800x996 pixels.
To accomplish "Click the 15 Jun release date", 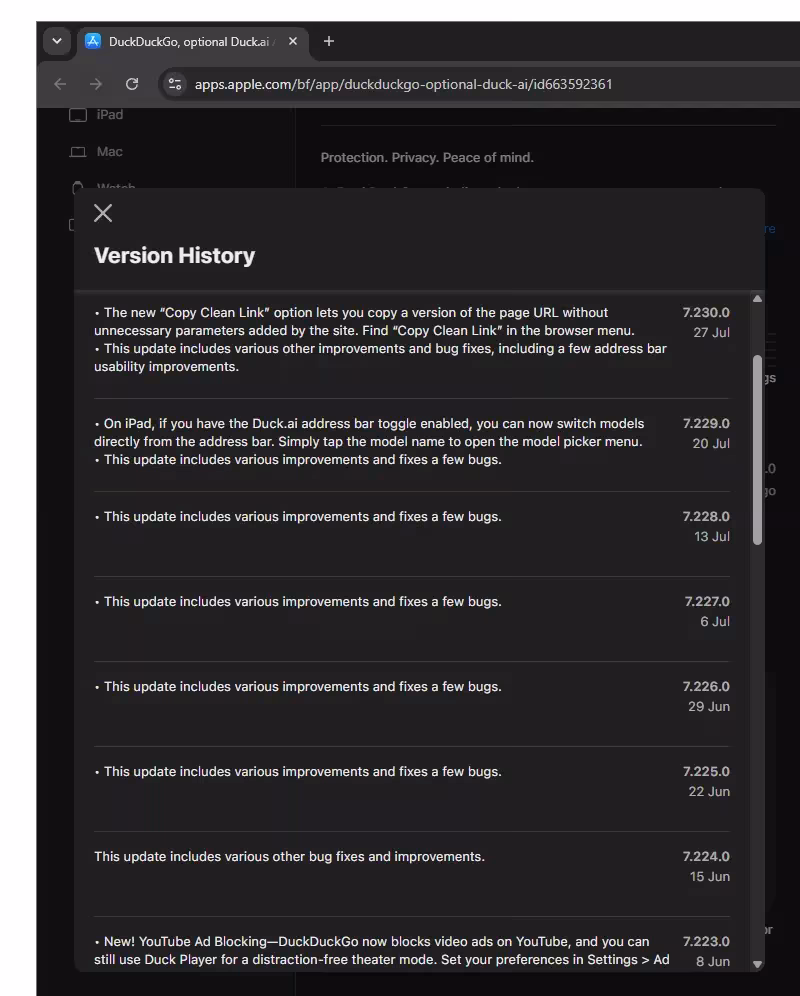I will (x=710, y=877).
